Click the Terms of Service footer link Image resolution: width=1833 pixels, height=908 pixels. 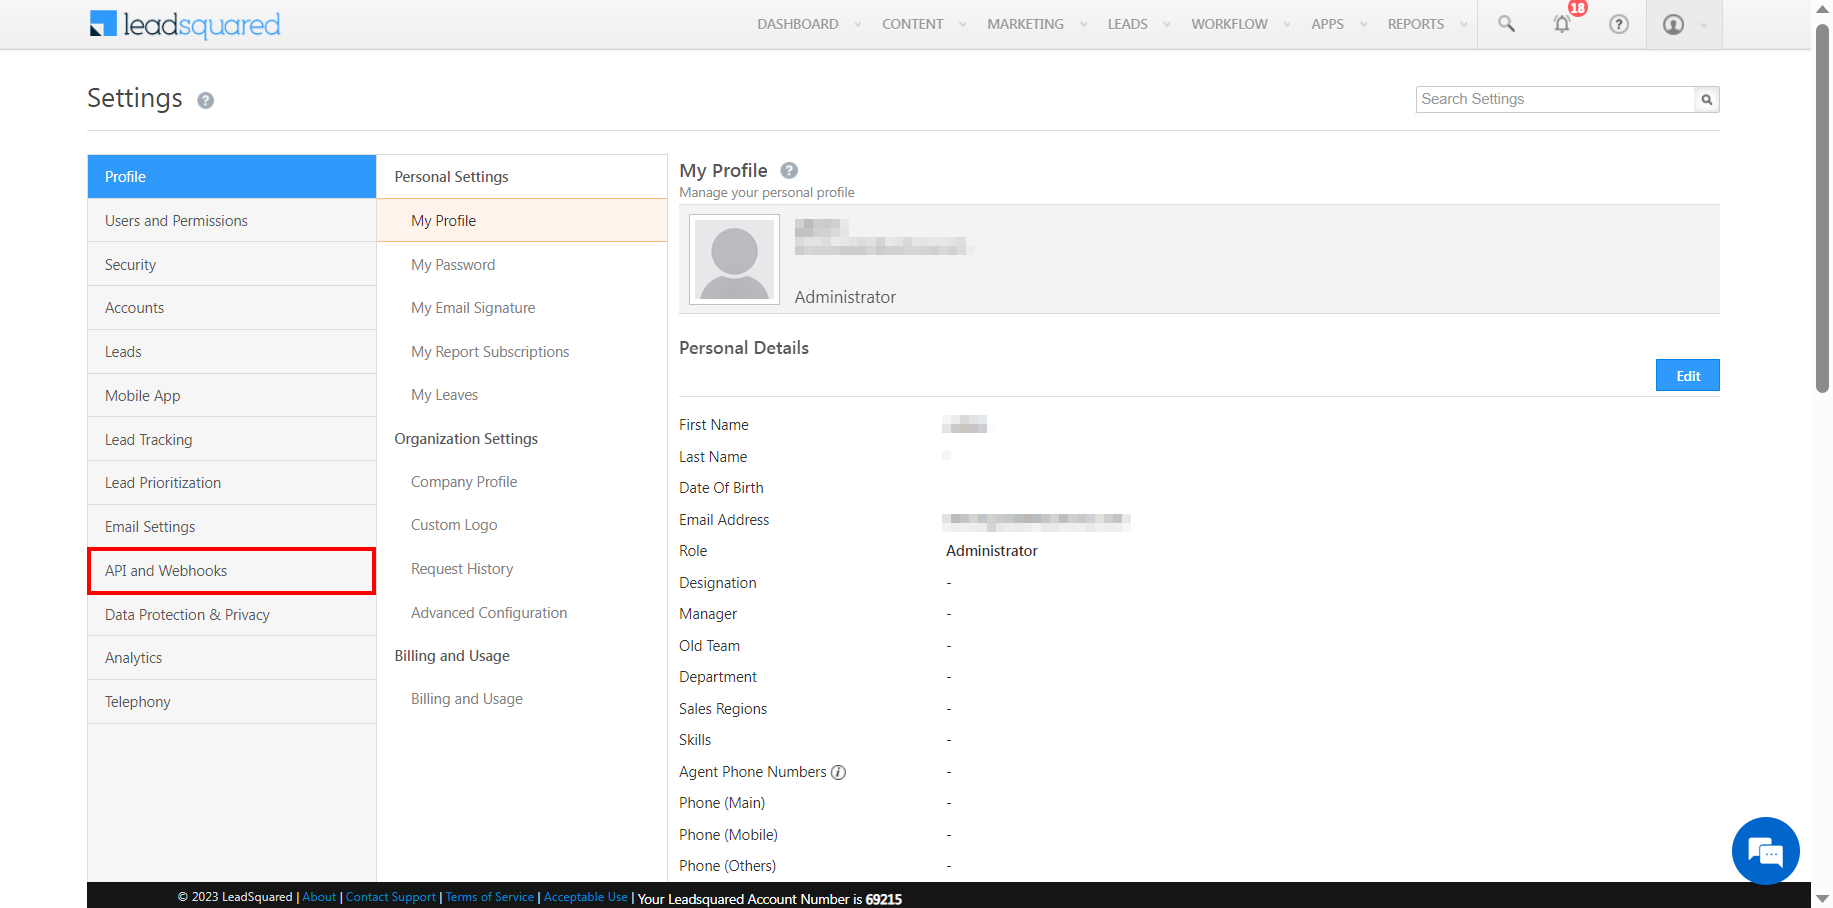(490, 897)
